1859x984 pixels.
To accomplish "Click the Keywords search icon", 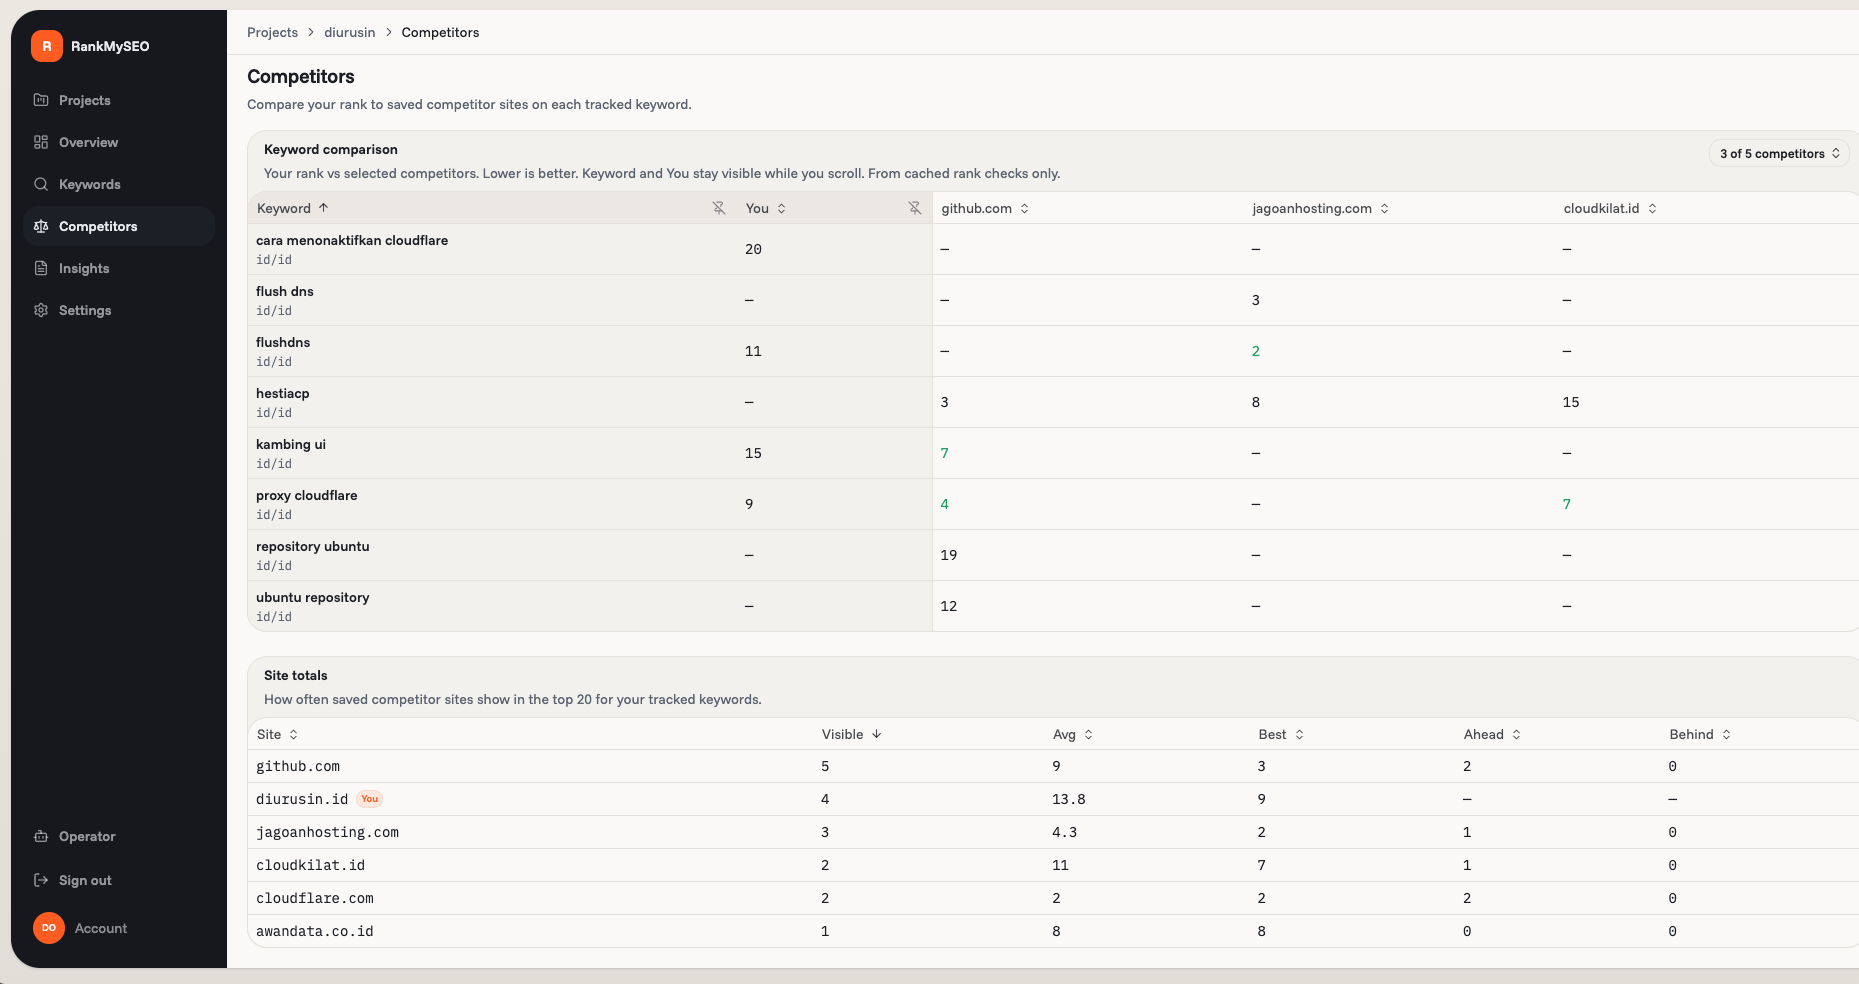I will [41, 184].
